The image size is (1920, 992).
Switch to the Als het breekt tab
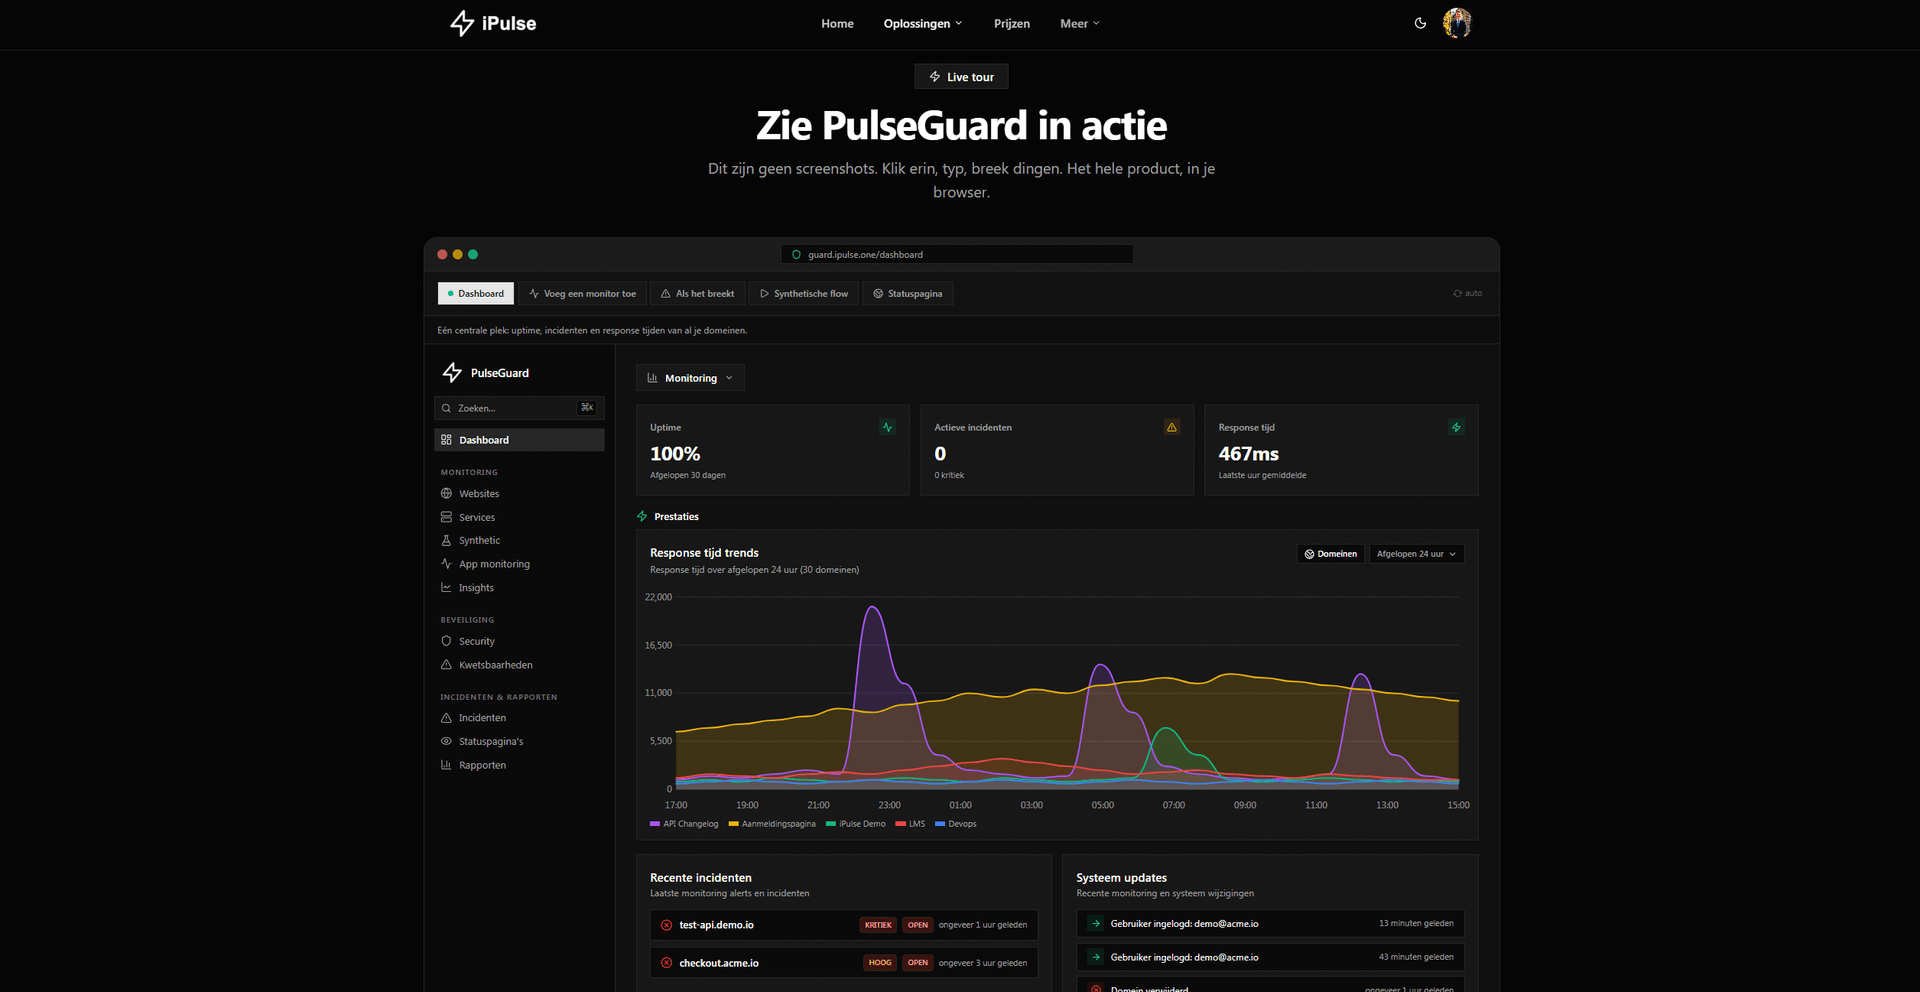[698, 293]
